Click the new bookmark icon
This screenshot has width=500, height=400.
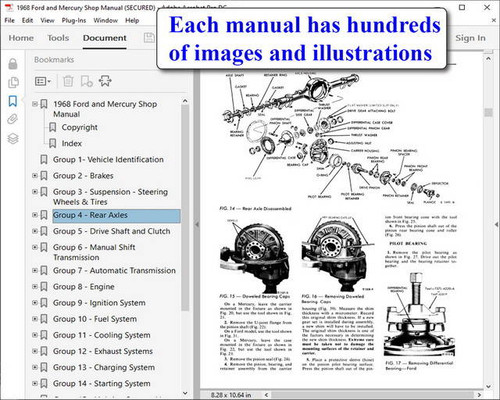87,81
